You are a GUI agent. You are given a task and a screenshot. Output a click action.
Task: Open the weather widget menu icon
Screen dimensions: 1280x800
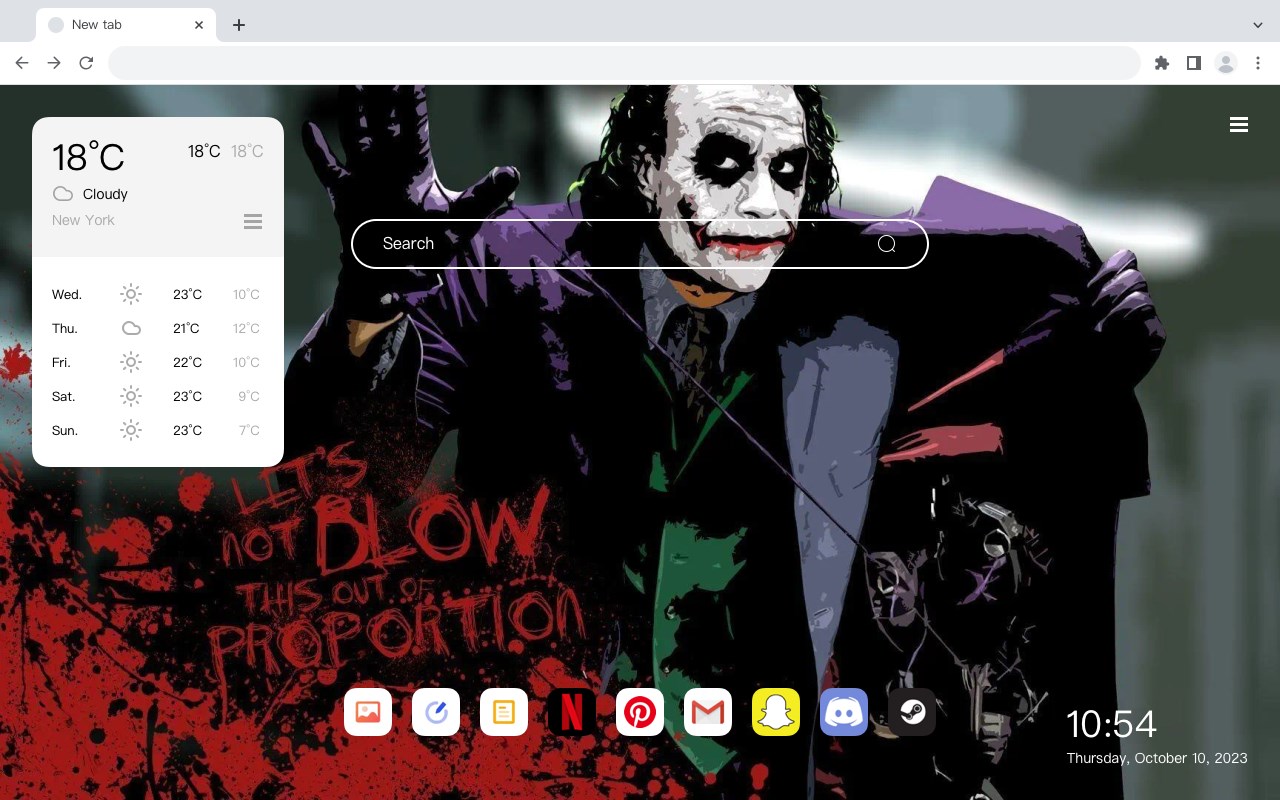pos(253,222)
